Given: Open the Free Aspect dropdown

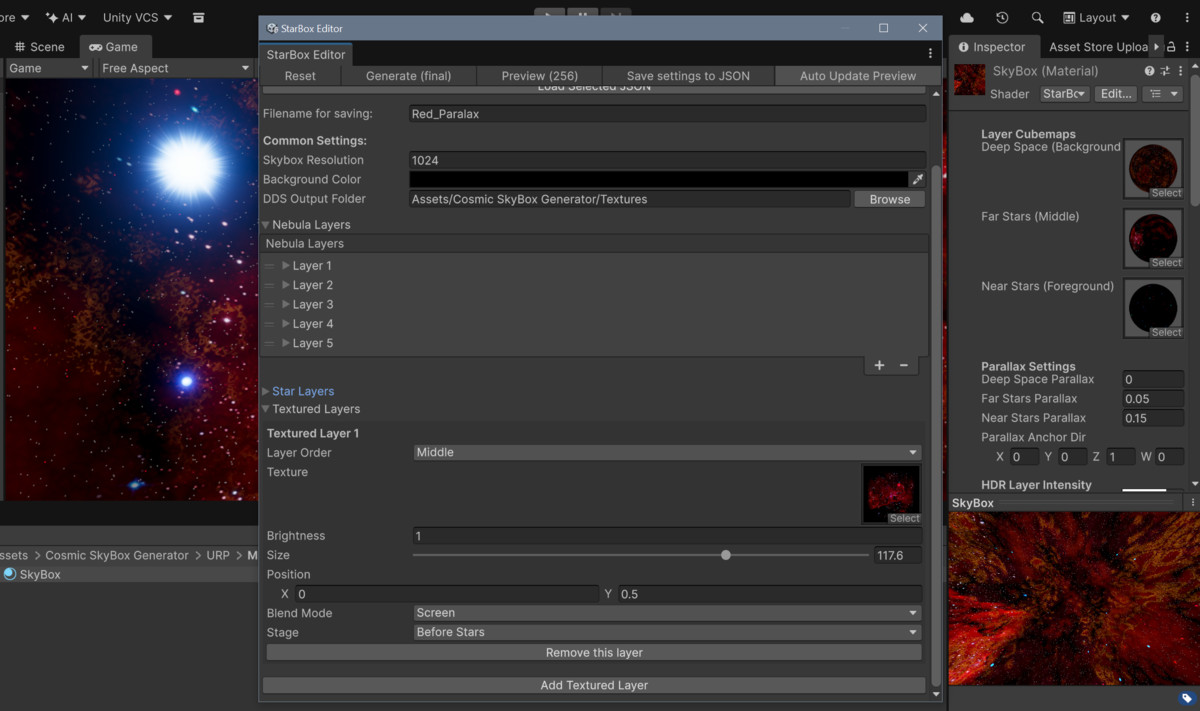Looking at the screenshot, I should tap(176, 68).
